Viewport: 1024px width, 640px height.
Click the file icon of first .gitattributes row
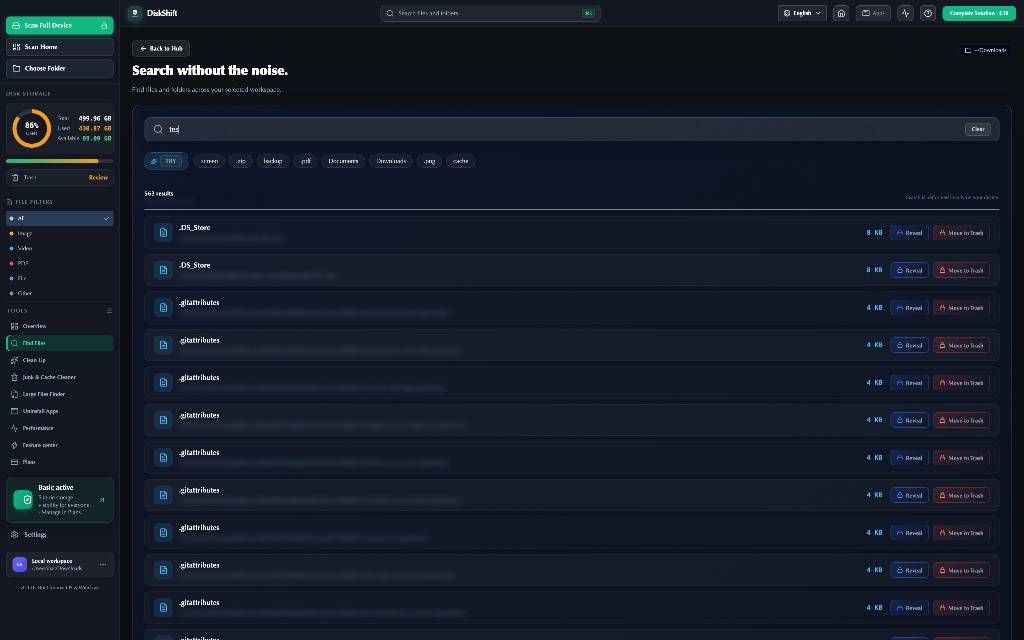click(x=163, y=308)
